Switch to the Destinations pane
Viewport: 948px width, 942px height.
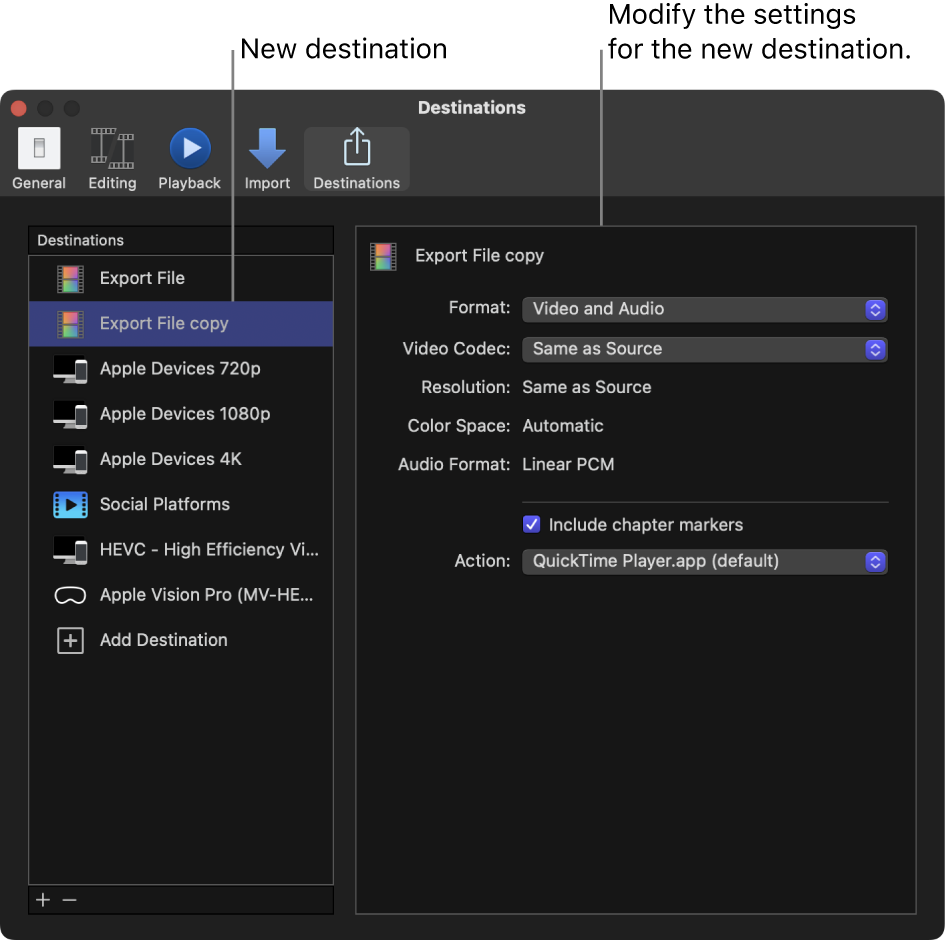(356, 155)
